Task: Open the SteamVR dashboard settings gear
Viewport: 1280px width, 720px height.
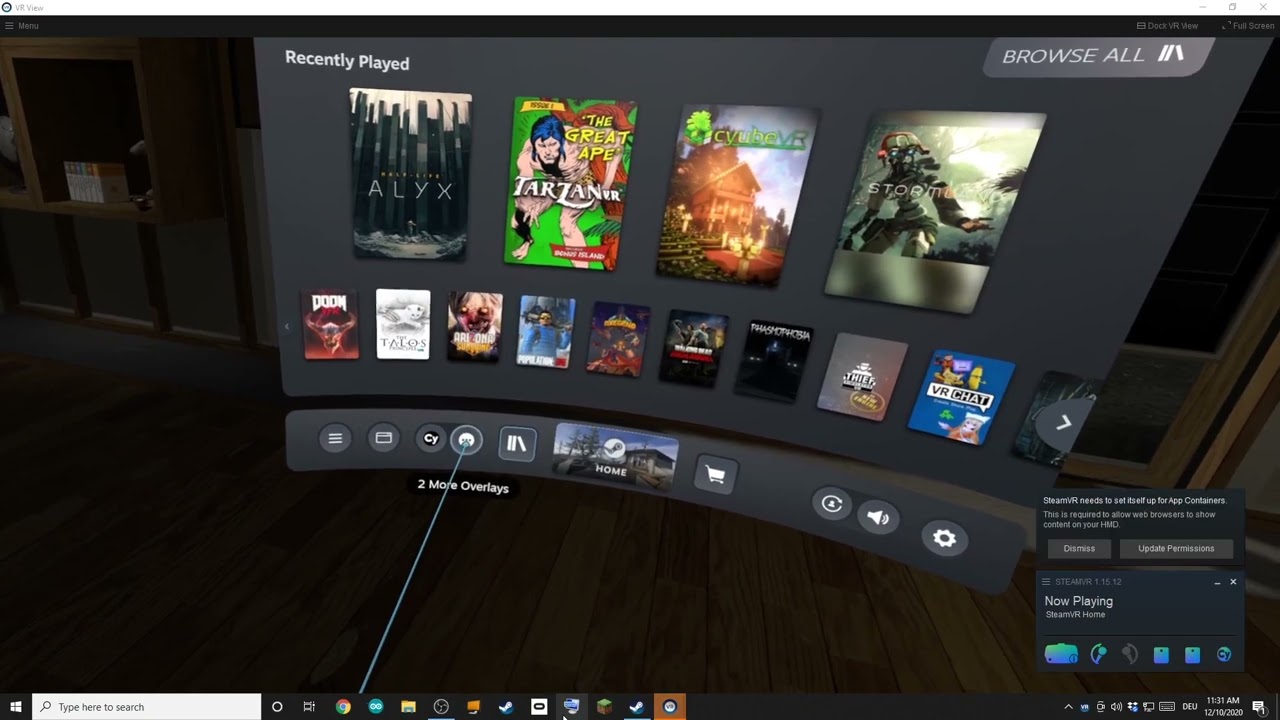Action: point(944,539)
